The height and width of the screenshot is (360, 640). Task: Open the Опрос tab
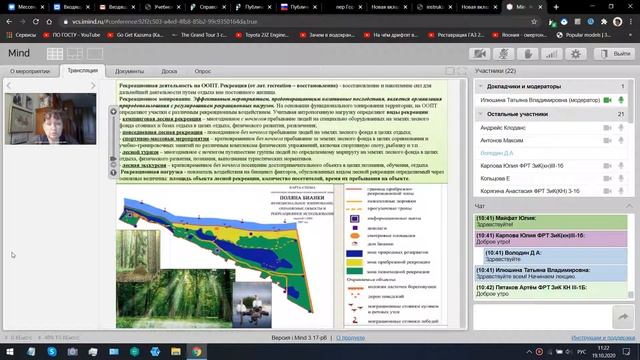click(x=202, y=71)
